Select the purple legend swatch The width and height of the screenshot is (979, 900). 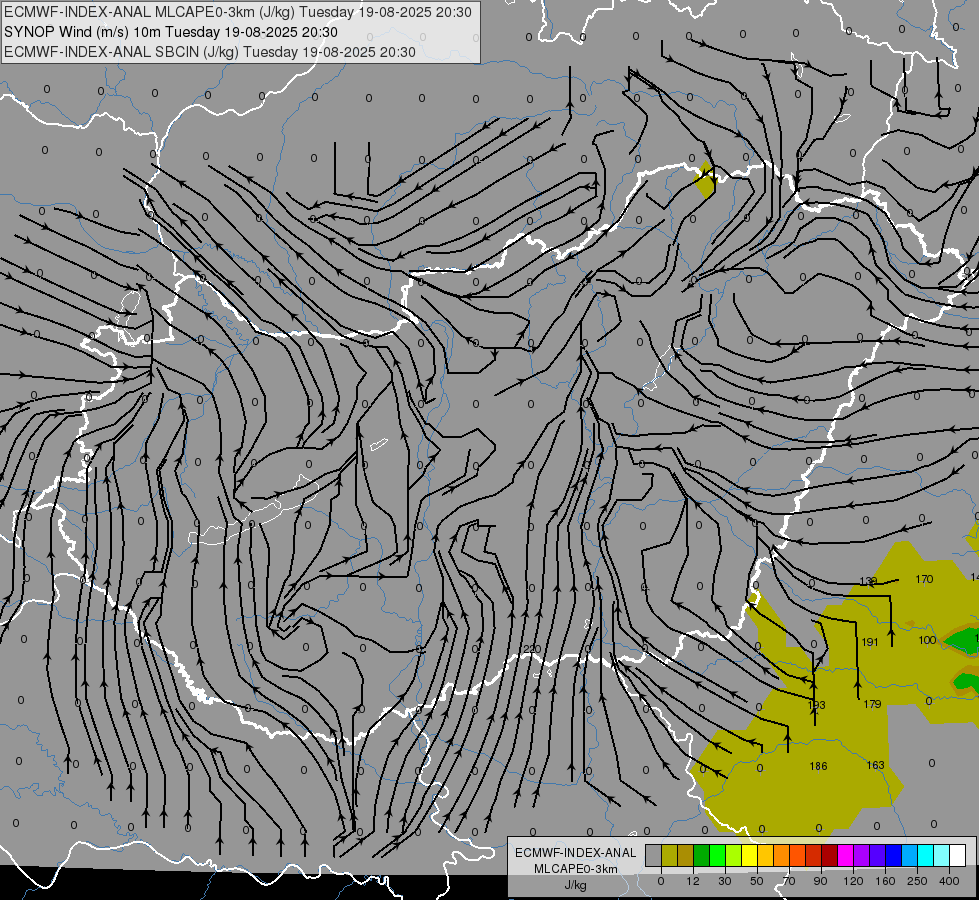[x=862, y=855]
